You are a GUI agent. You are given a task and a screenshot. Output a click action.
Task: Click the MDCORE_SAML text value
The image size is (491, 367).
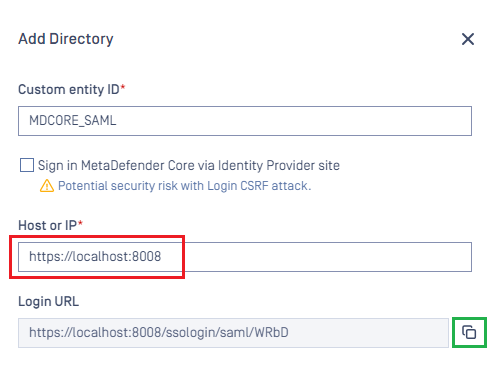point(73,120)
